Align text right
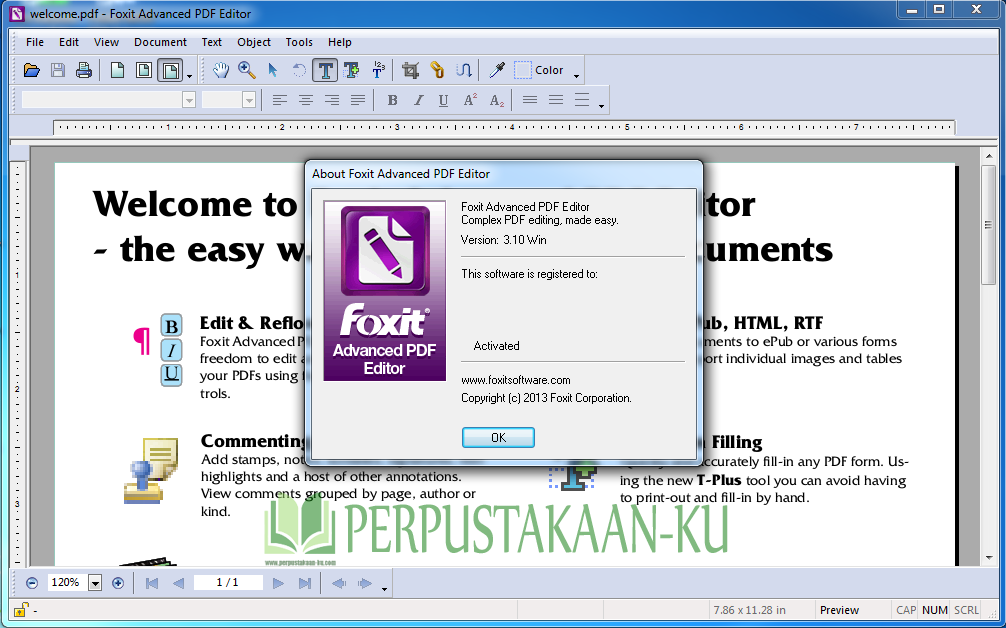Image resolution: width=1006 pixels, height=628 pixels. click(x=332, y=100)
